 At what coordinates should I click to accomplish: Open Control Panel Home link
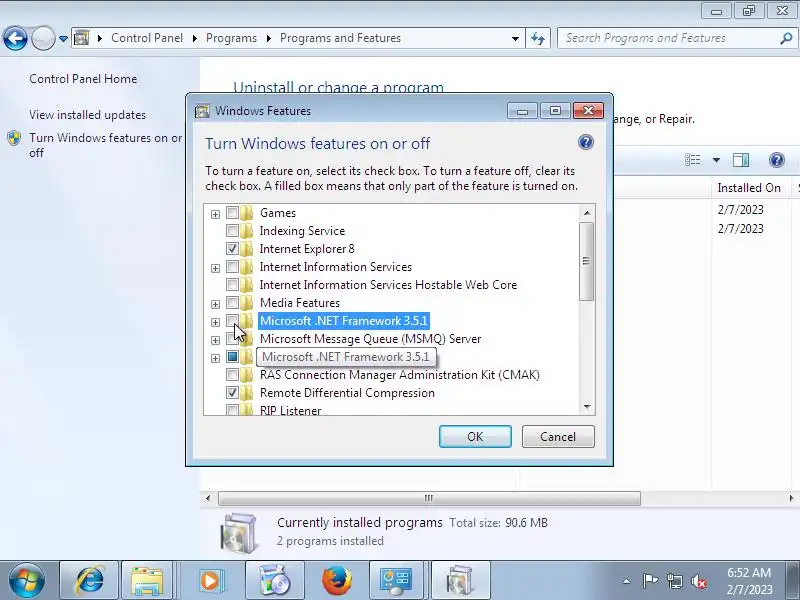tap(83, 79)
